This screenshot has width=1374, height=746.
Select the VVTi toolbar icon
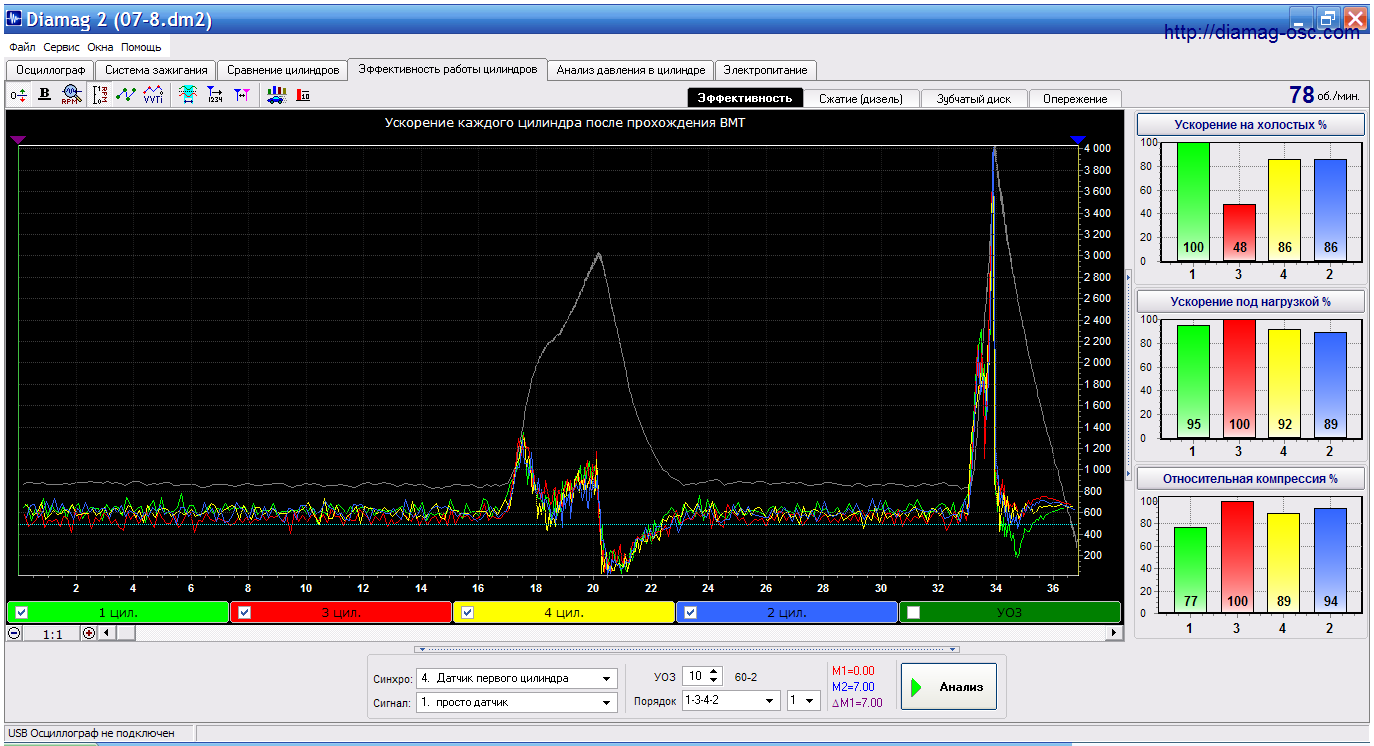pyautogui.click(x=153, y=94)
